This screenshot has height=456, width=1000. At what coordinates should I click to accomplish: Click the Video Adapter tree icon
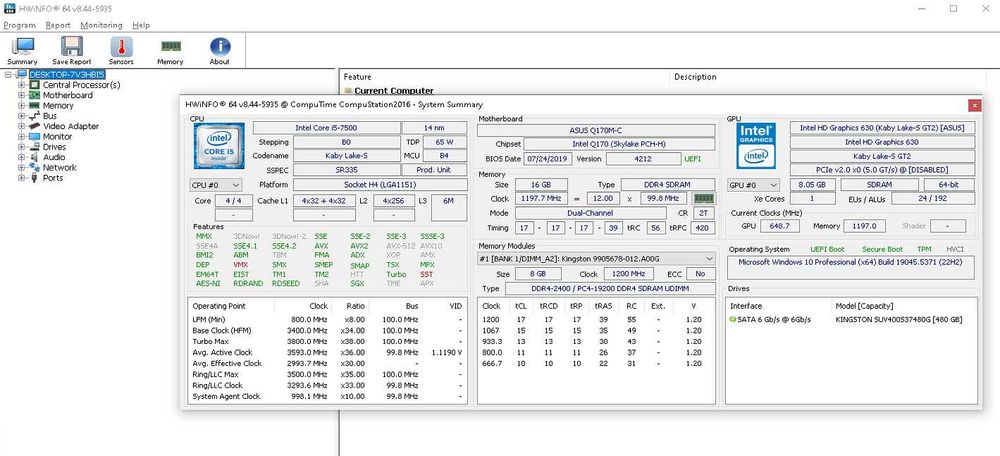pos(33,126)
